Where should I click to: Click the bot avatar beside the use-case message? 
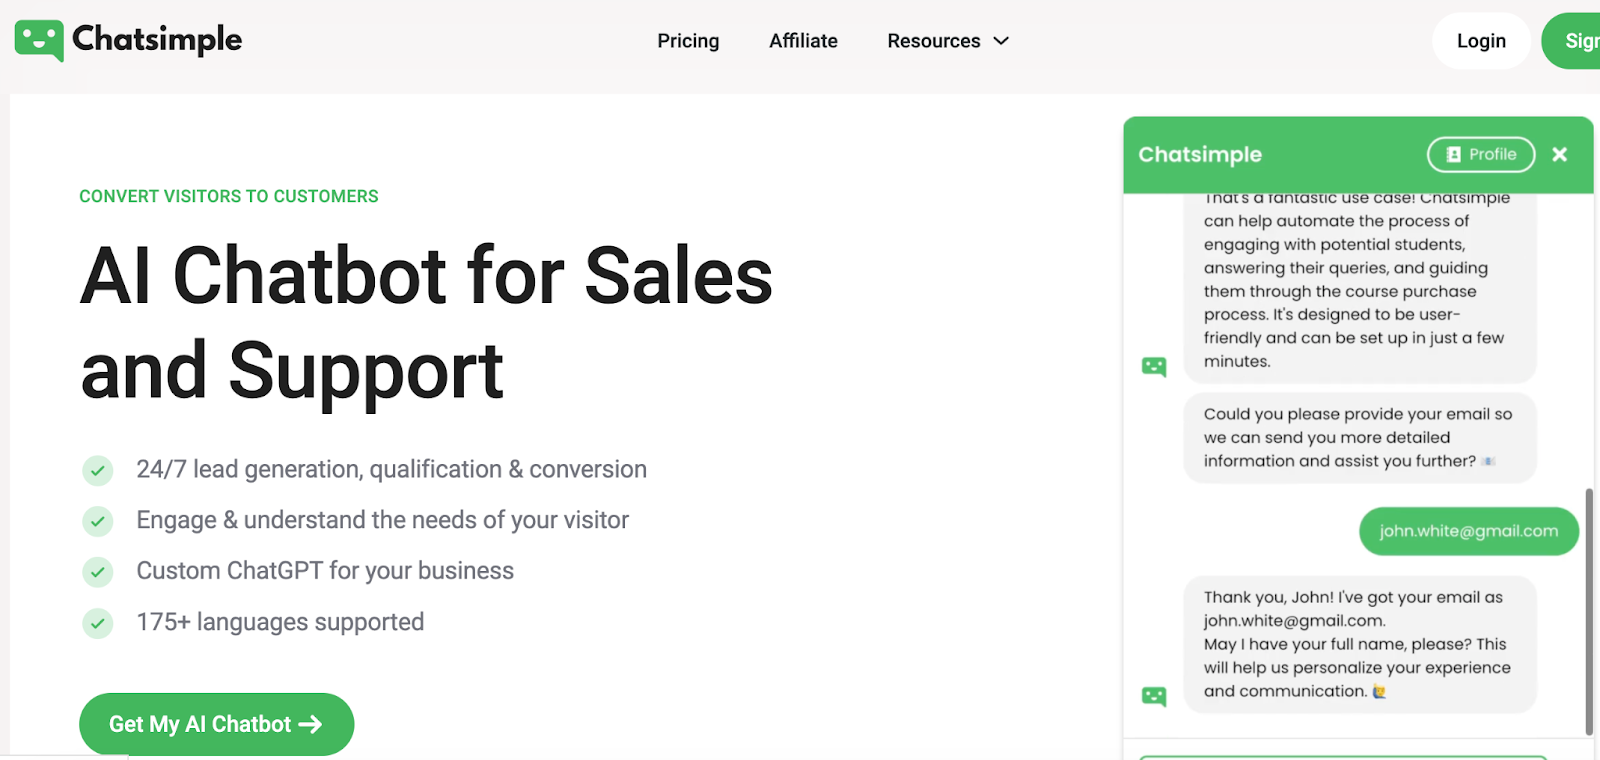(x=1154, y=367)
